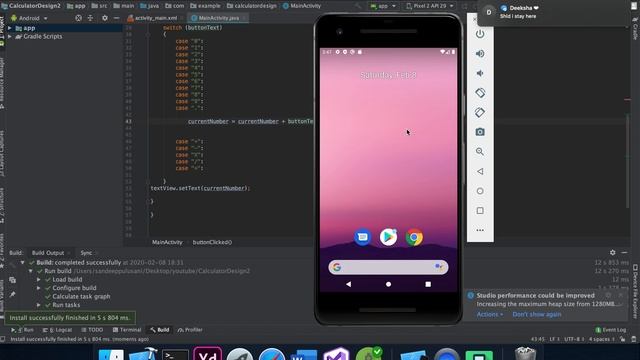Click the Don't show again link
This screenshot has width=640, height=360.
point(537,314)
